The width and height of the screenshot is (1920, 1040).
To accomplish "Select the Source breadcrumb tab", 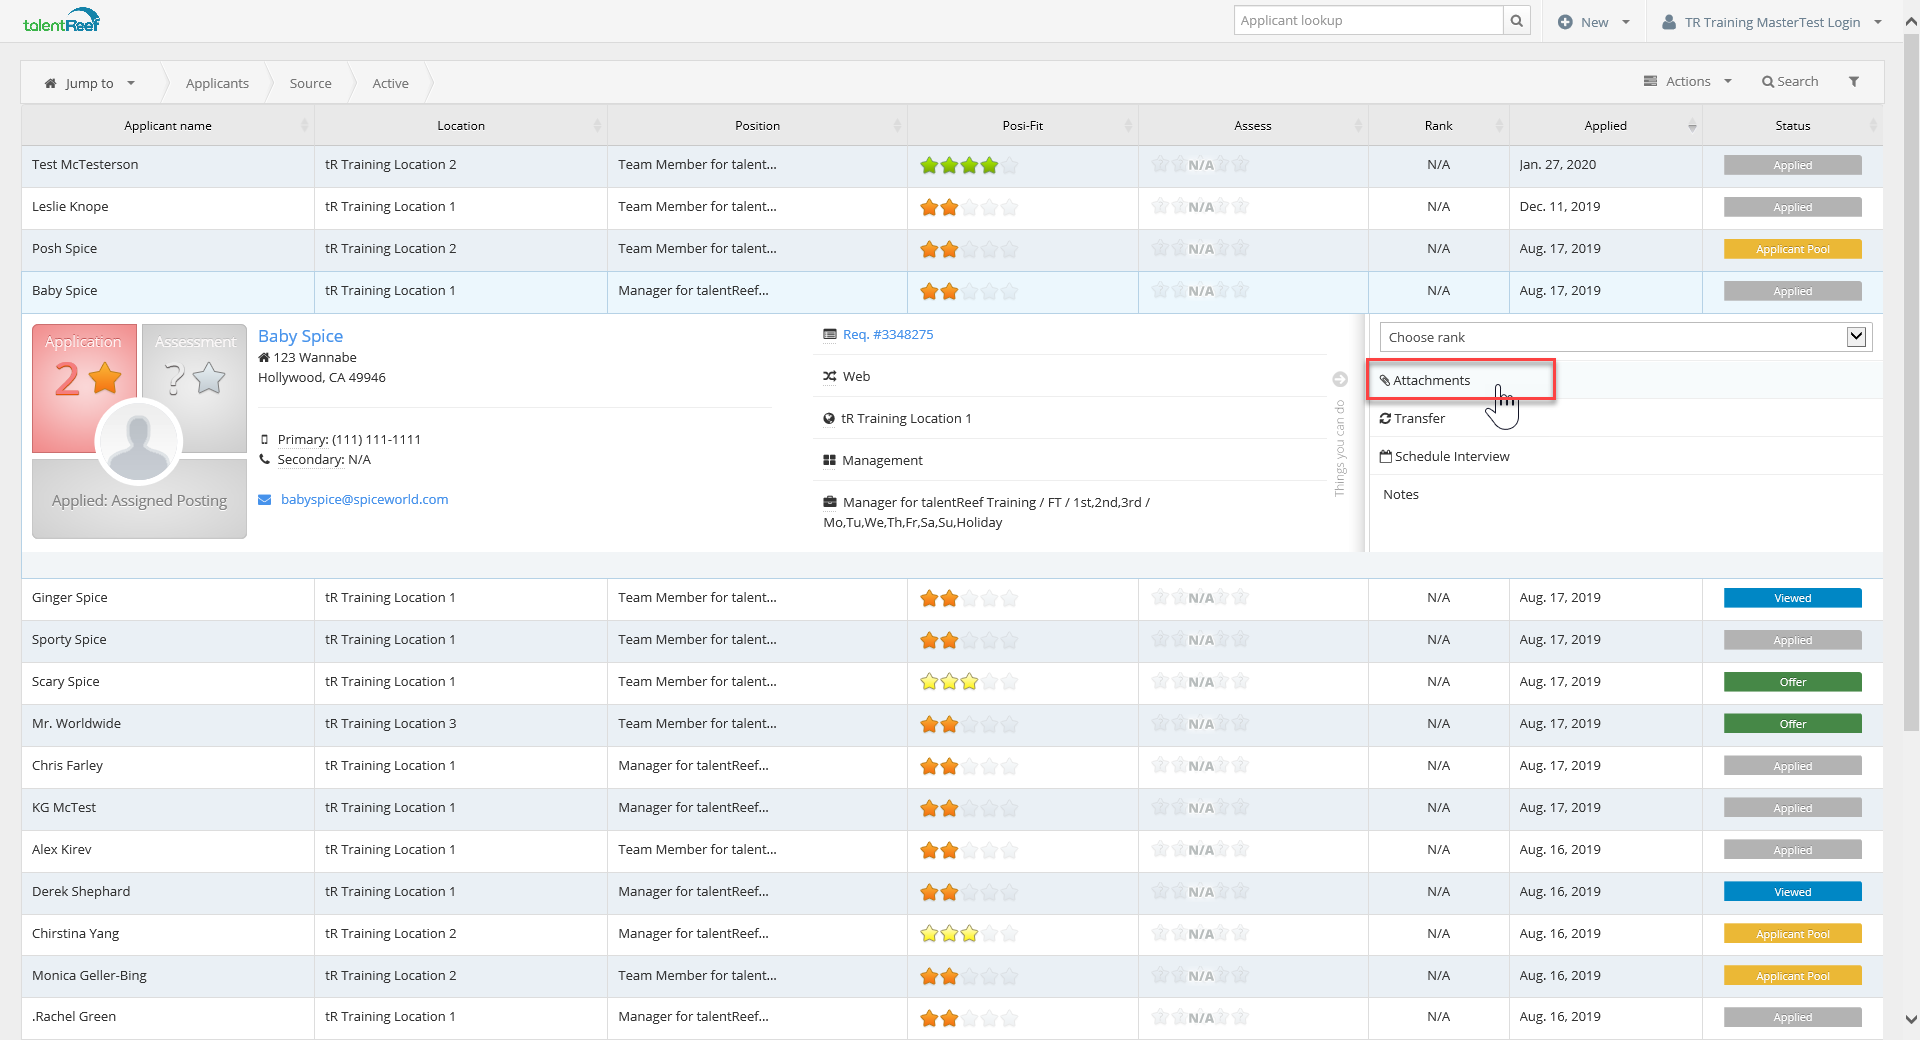I will coord(310,84).
